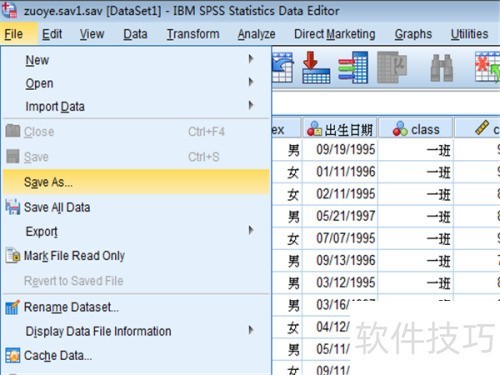Click the Find binoculars toolbar icon
Viewport: 500px width, 375px height.
click(442, 68)
